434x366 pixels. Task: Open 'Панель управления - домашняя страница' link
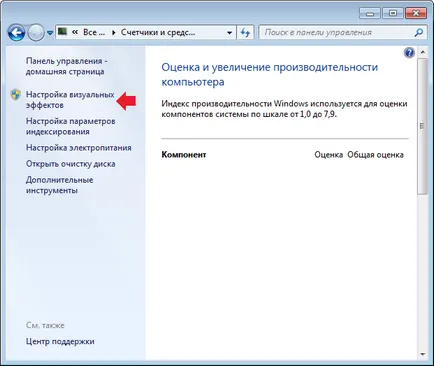(x=67, y=66)
